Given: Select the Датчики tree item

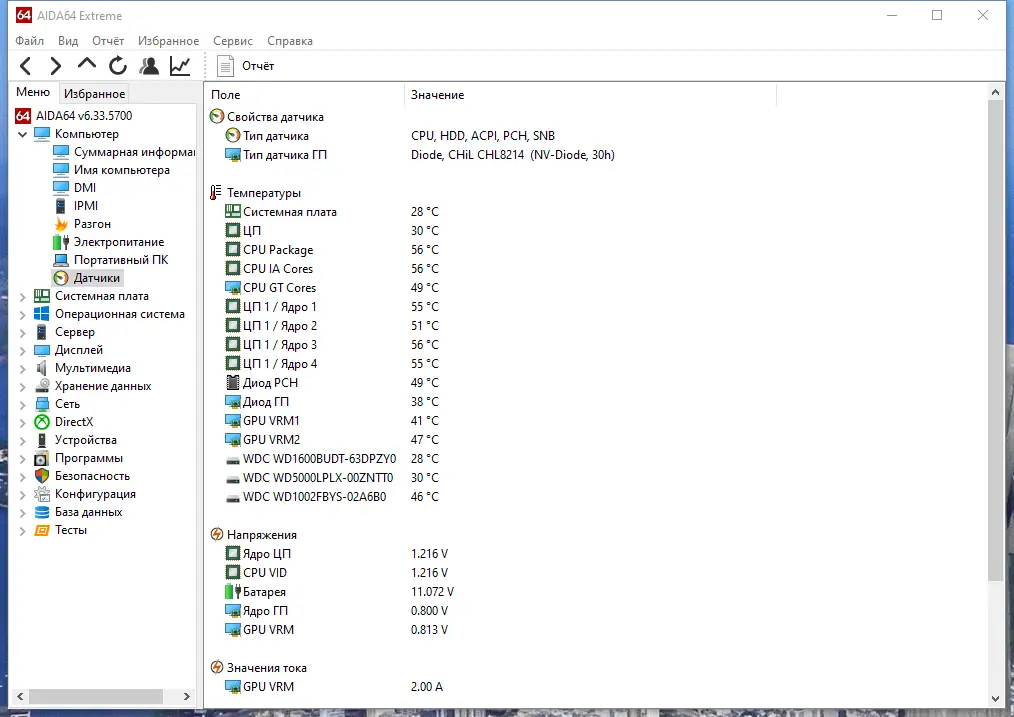Looking at the screenshot, I should [96, 278].
